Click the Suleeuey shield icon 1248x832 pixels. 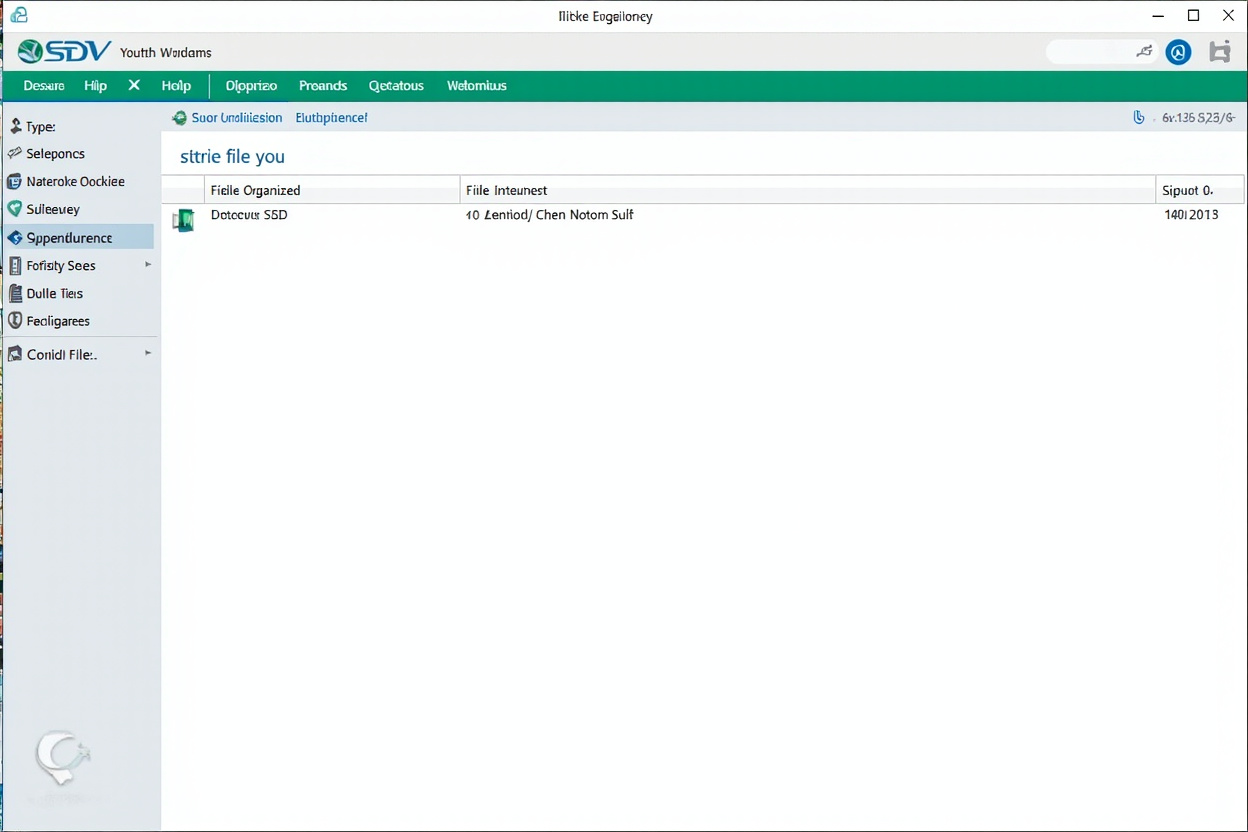pyautogui.click(x=15, y=210)
